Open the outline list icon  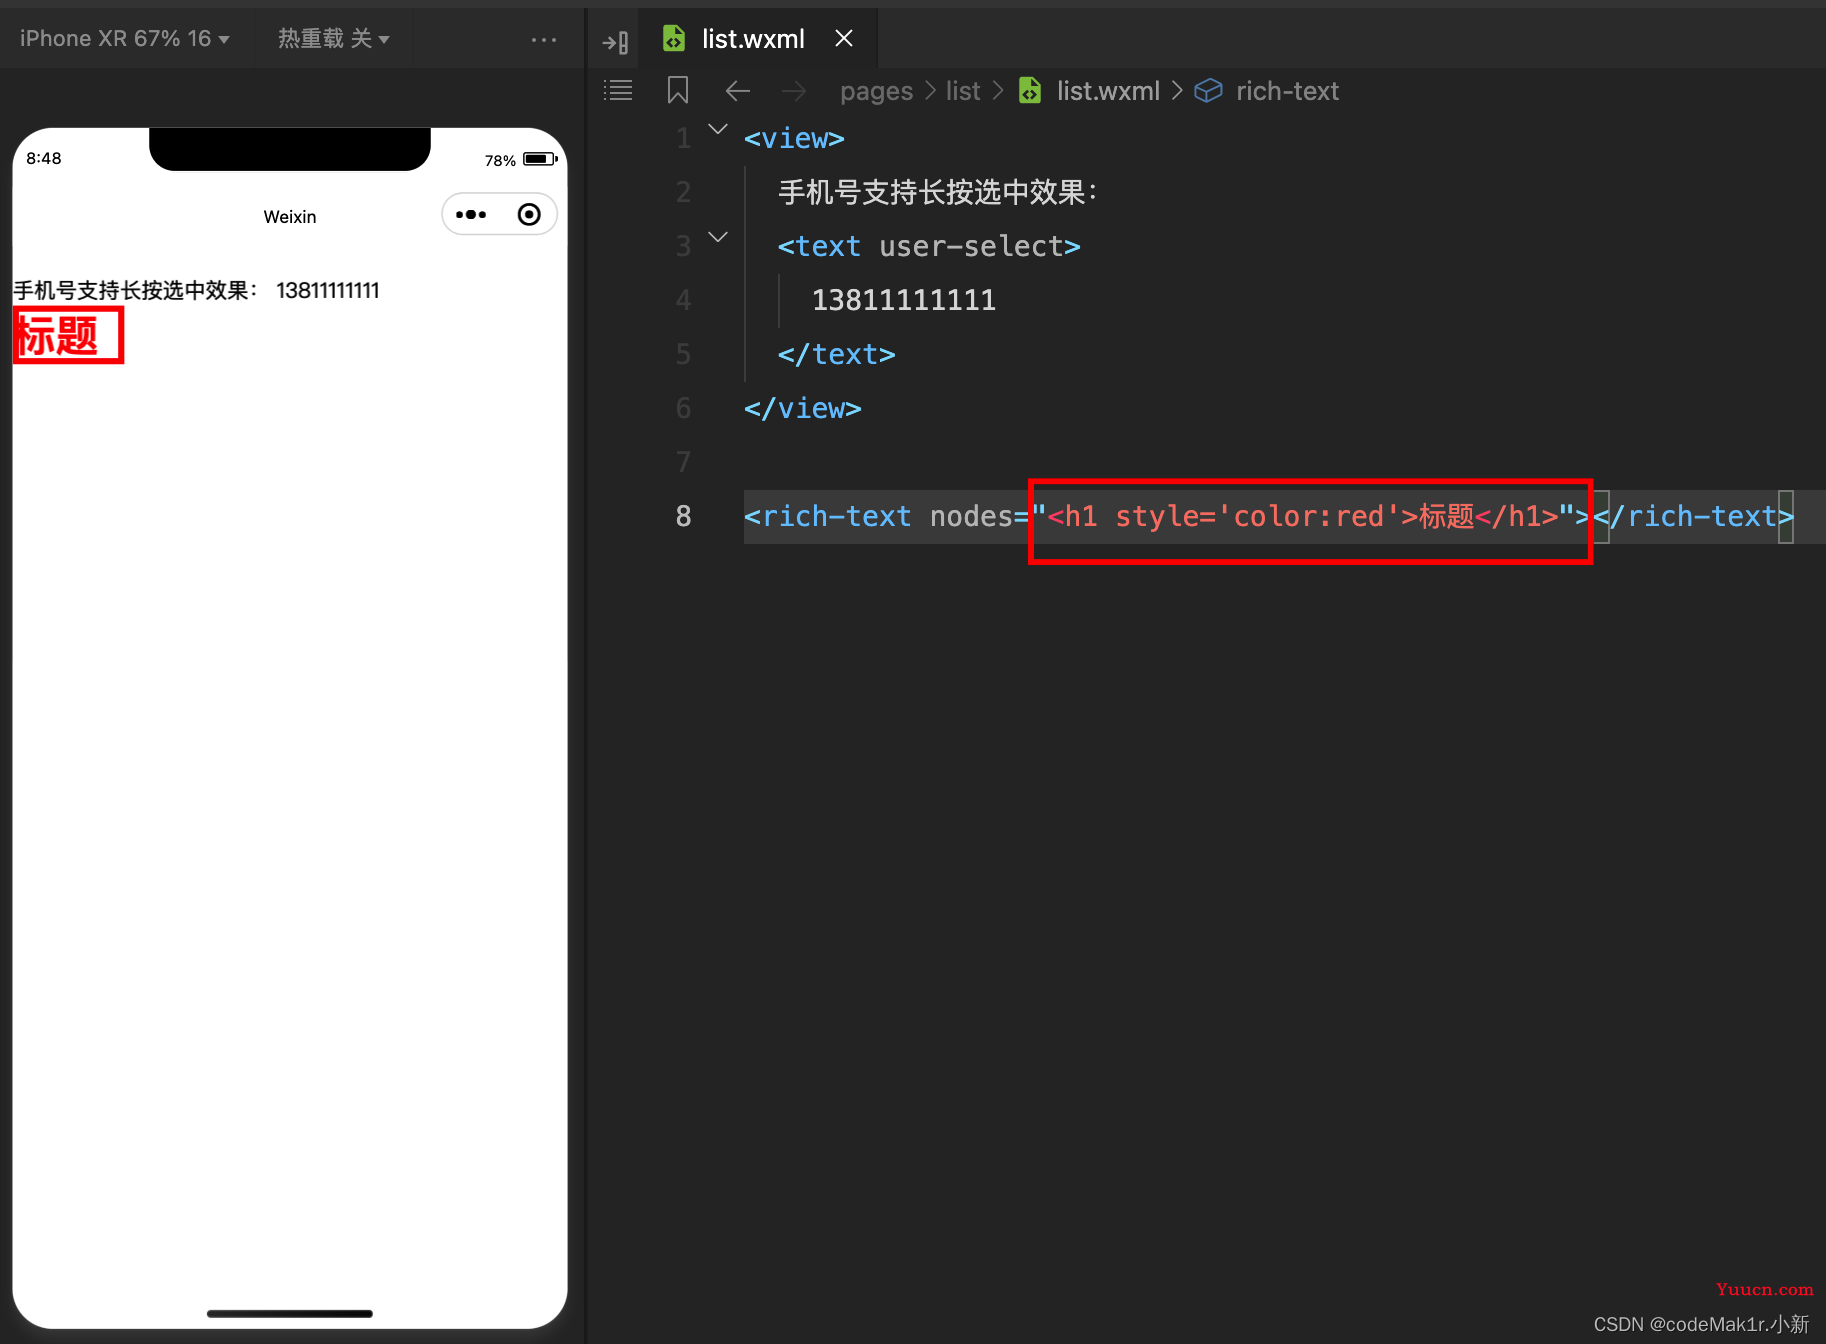(618, 91)
